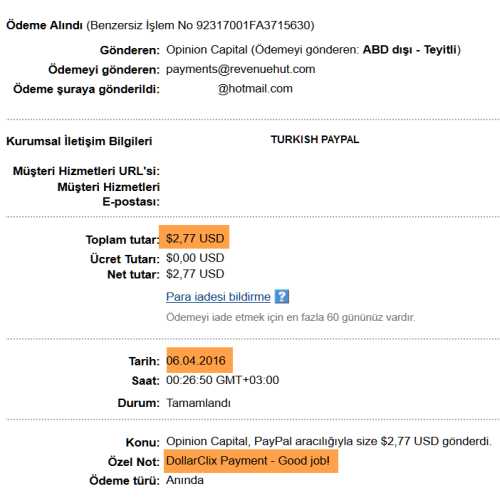
Task: Click the payments@revenuehut.com sender email
Action: pyautogui.click(x=240, y=69)
